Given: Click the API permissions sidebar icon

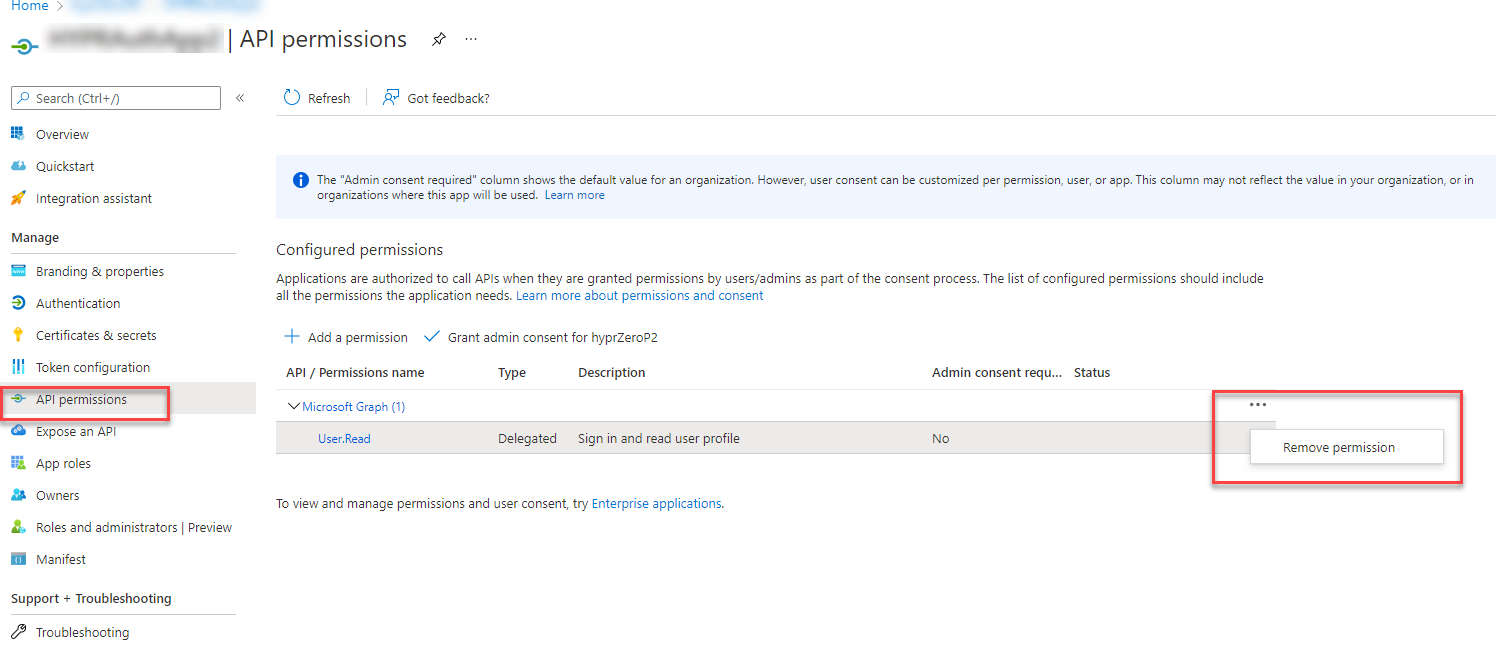Looking at the screenshot, I should click(18, 399).
